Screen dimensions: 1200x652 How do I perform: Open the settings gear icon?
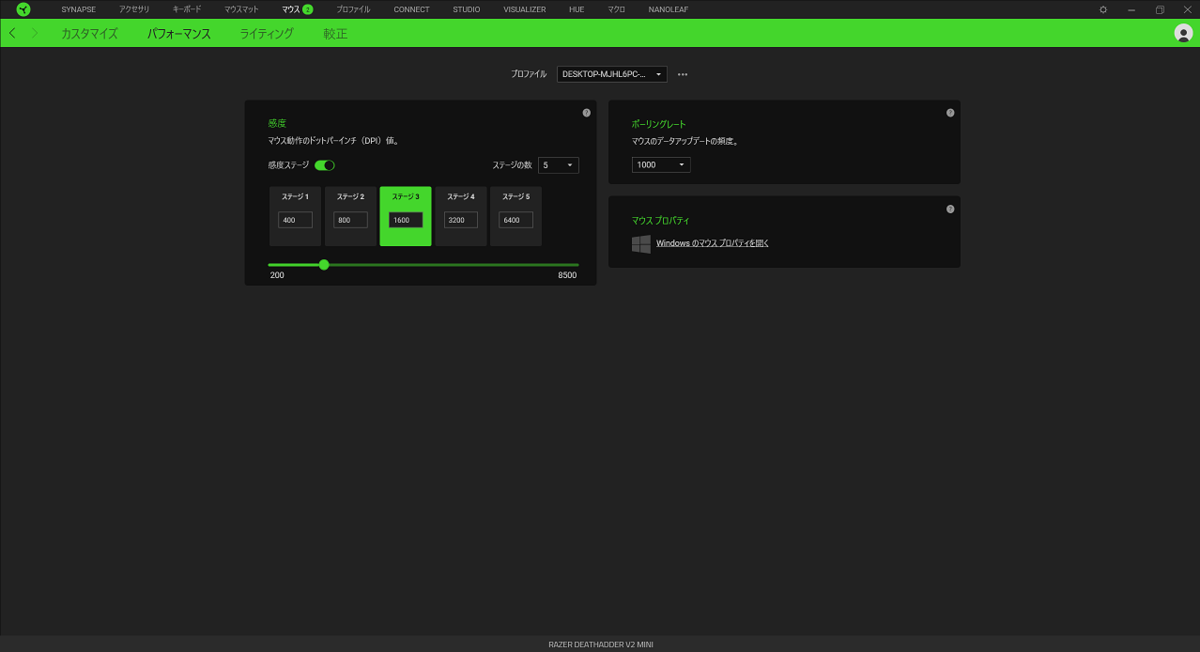[x=1103, y=9]
